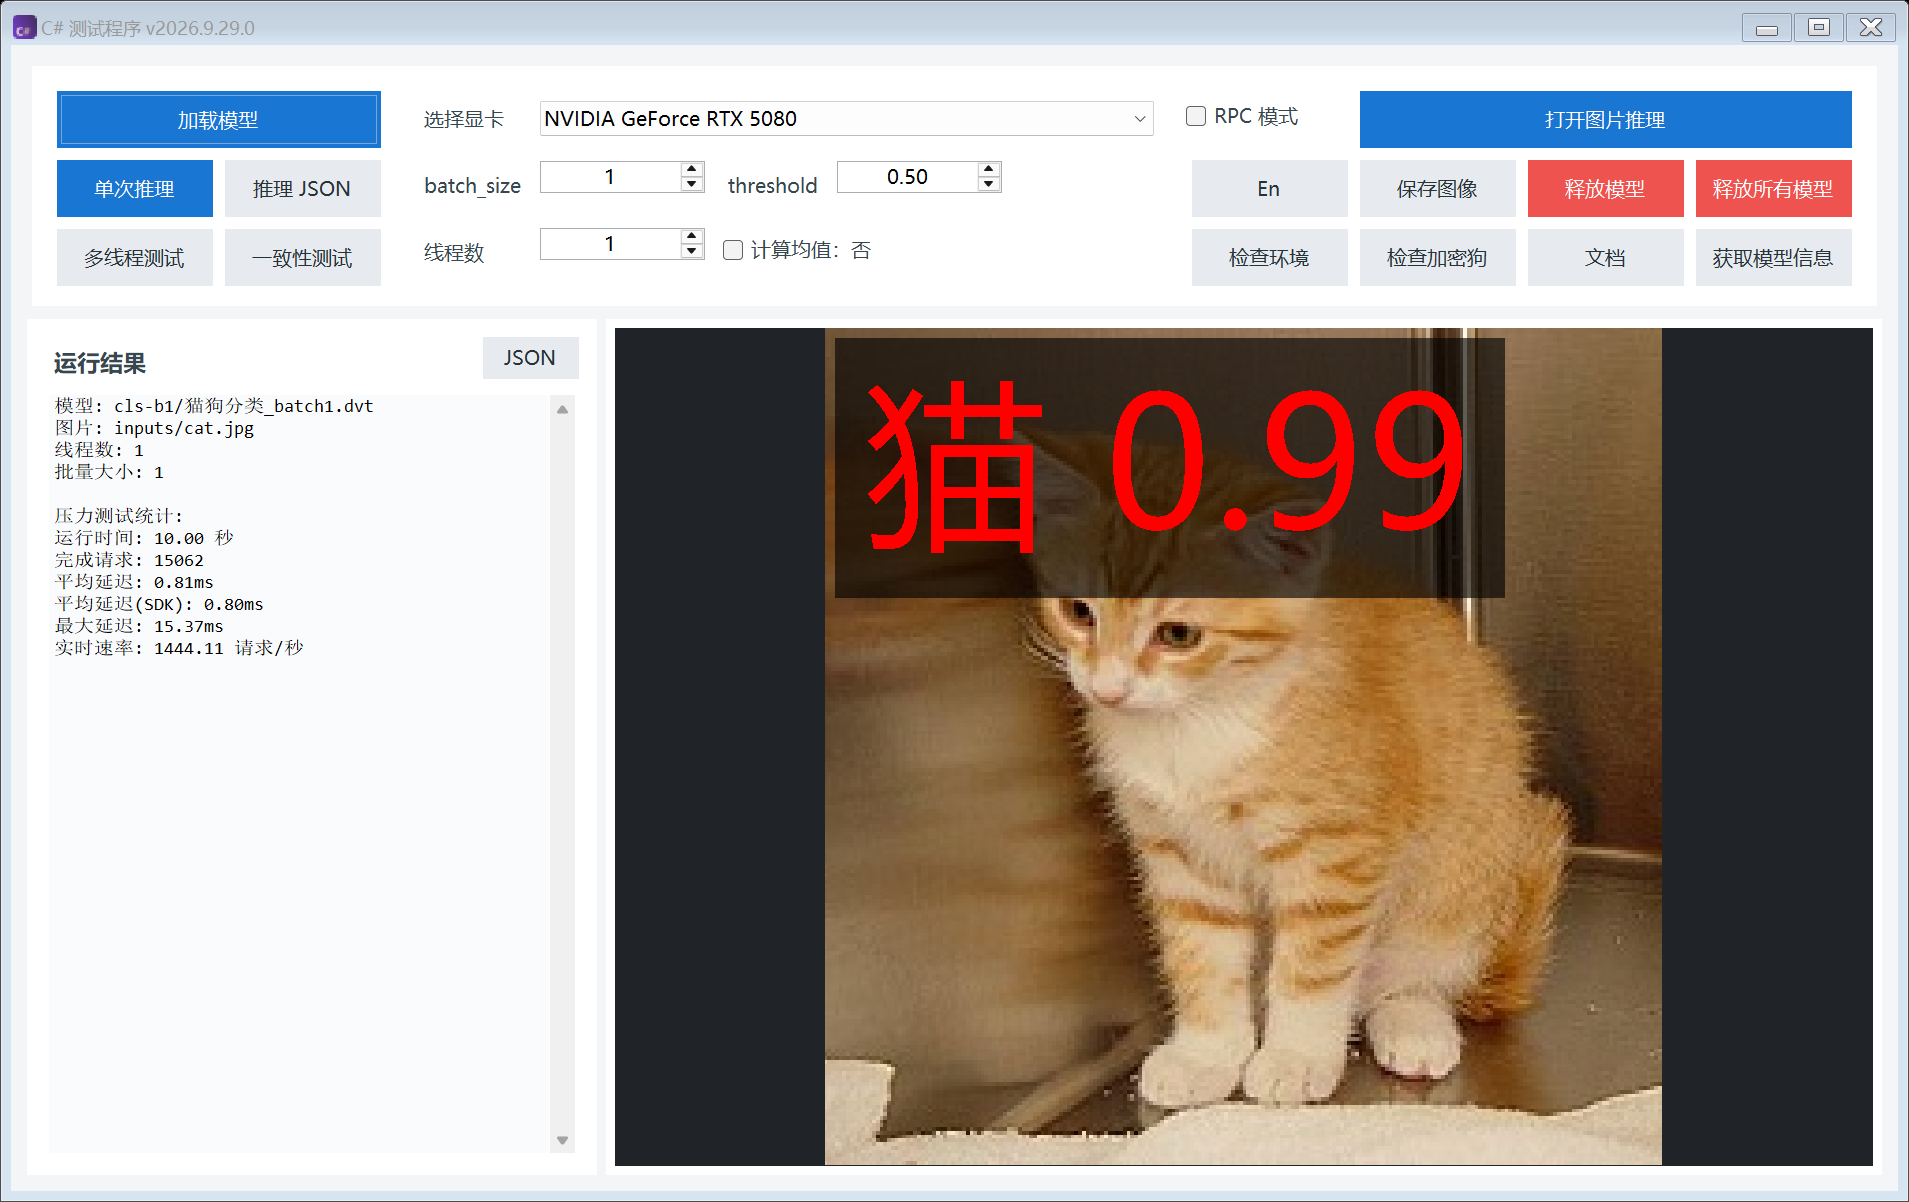The width and height of the screenshot is (1909, 1202).
Task: Click the 检查加密狗 button
Action: (x=1437, y=258)
